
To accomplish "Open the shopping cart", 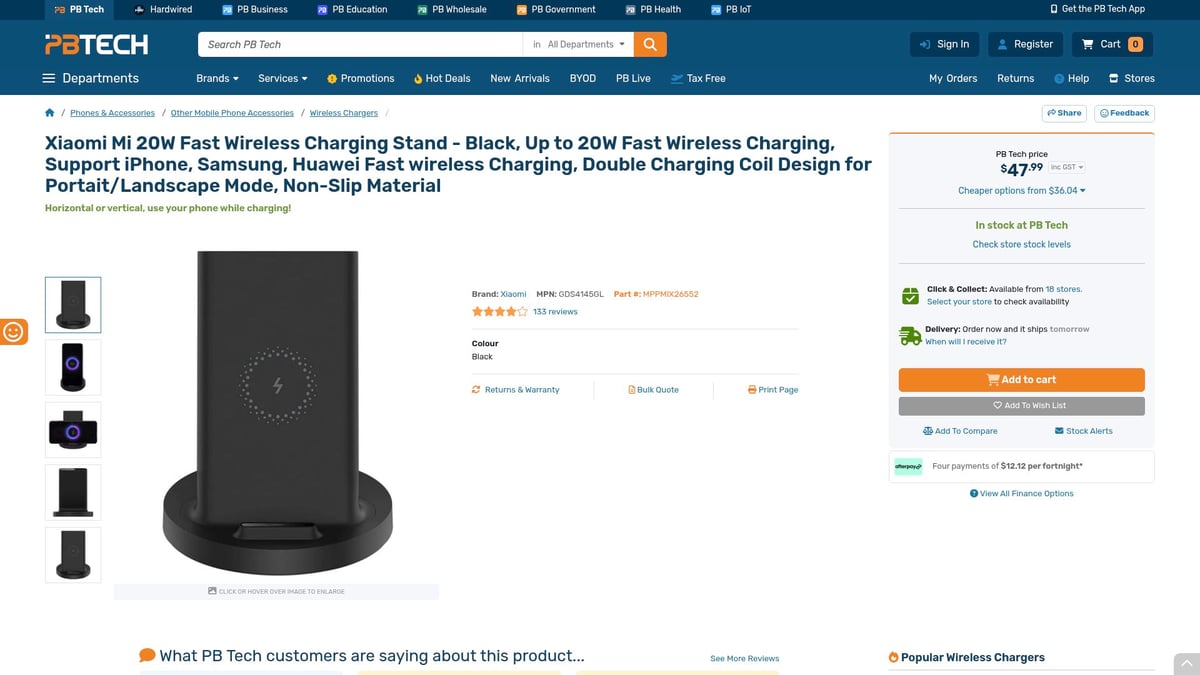I will [1110, 44].
